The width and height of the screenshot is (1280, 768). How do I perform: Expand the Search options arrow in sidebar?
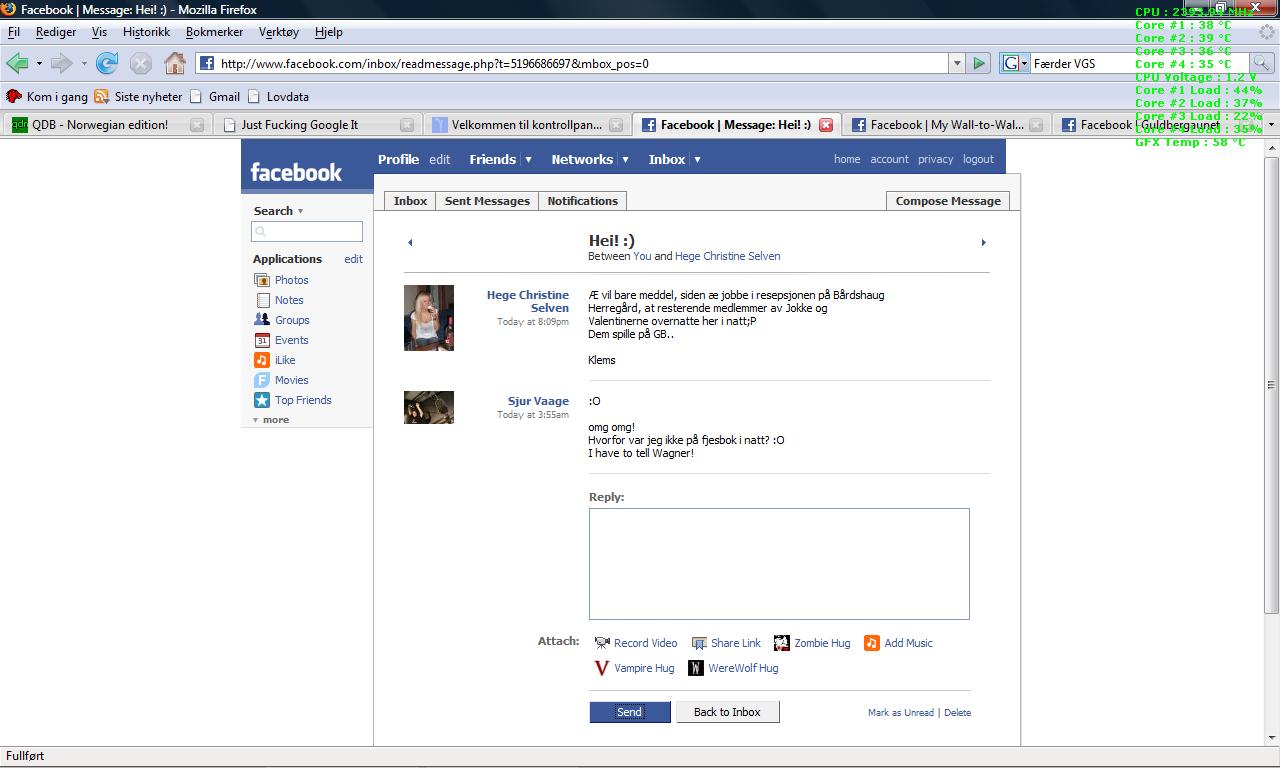[300, 212]
